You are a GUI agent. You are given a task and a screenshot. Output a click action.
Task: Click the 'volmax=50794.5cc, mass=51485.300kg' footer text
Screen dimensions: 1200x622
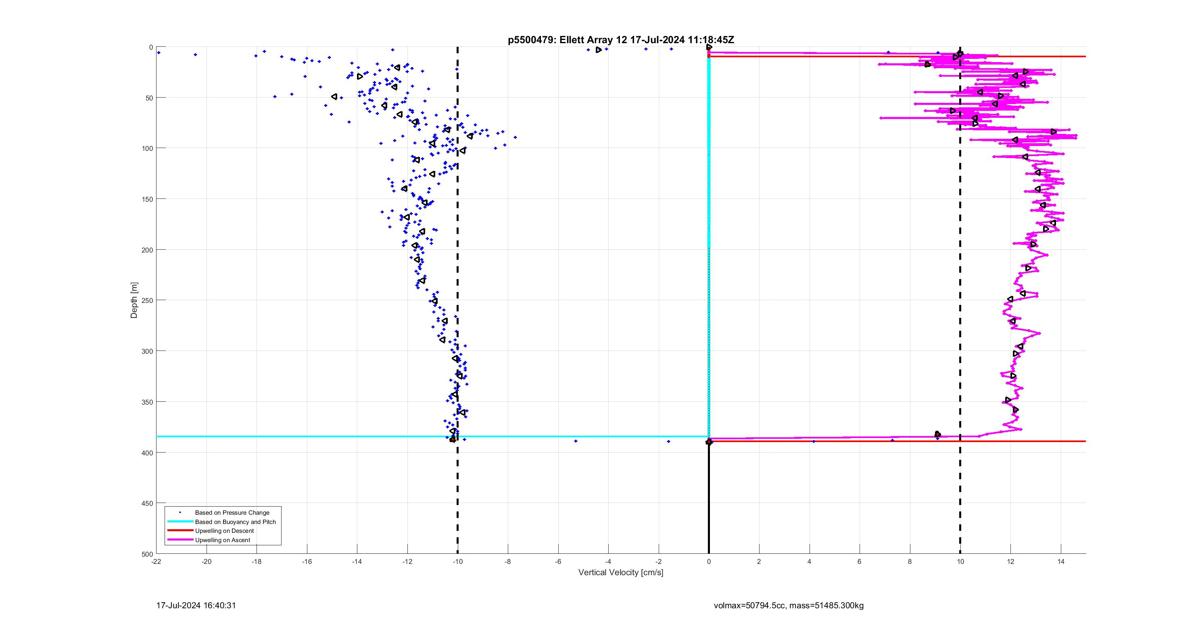789,605
